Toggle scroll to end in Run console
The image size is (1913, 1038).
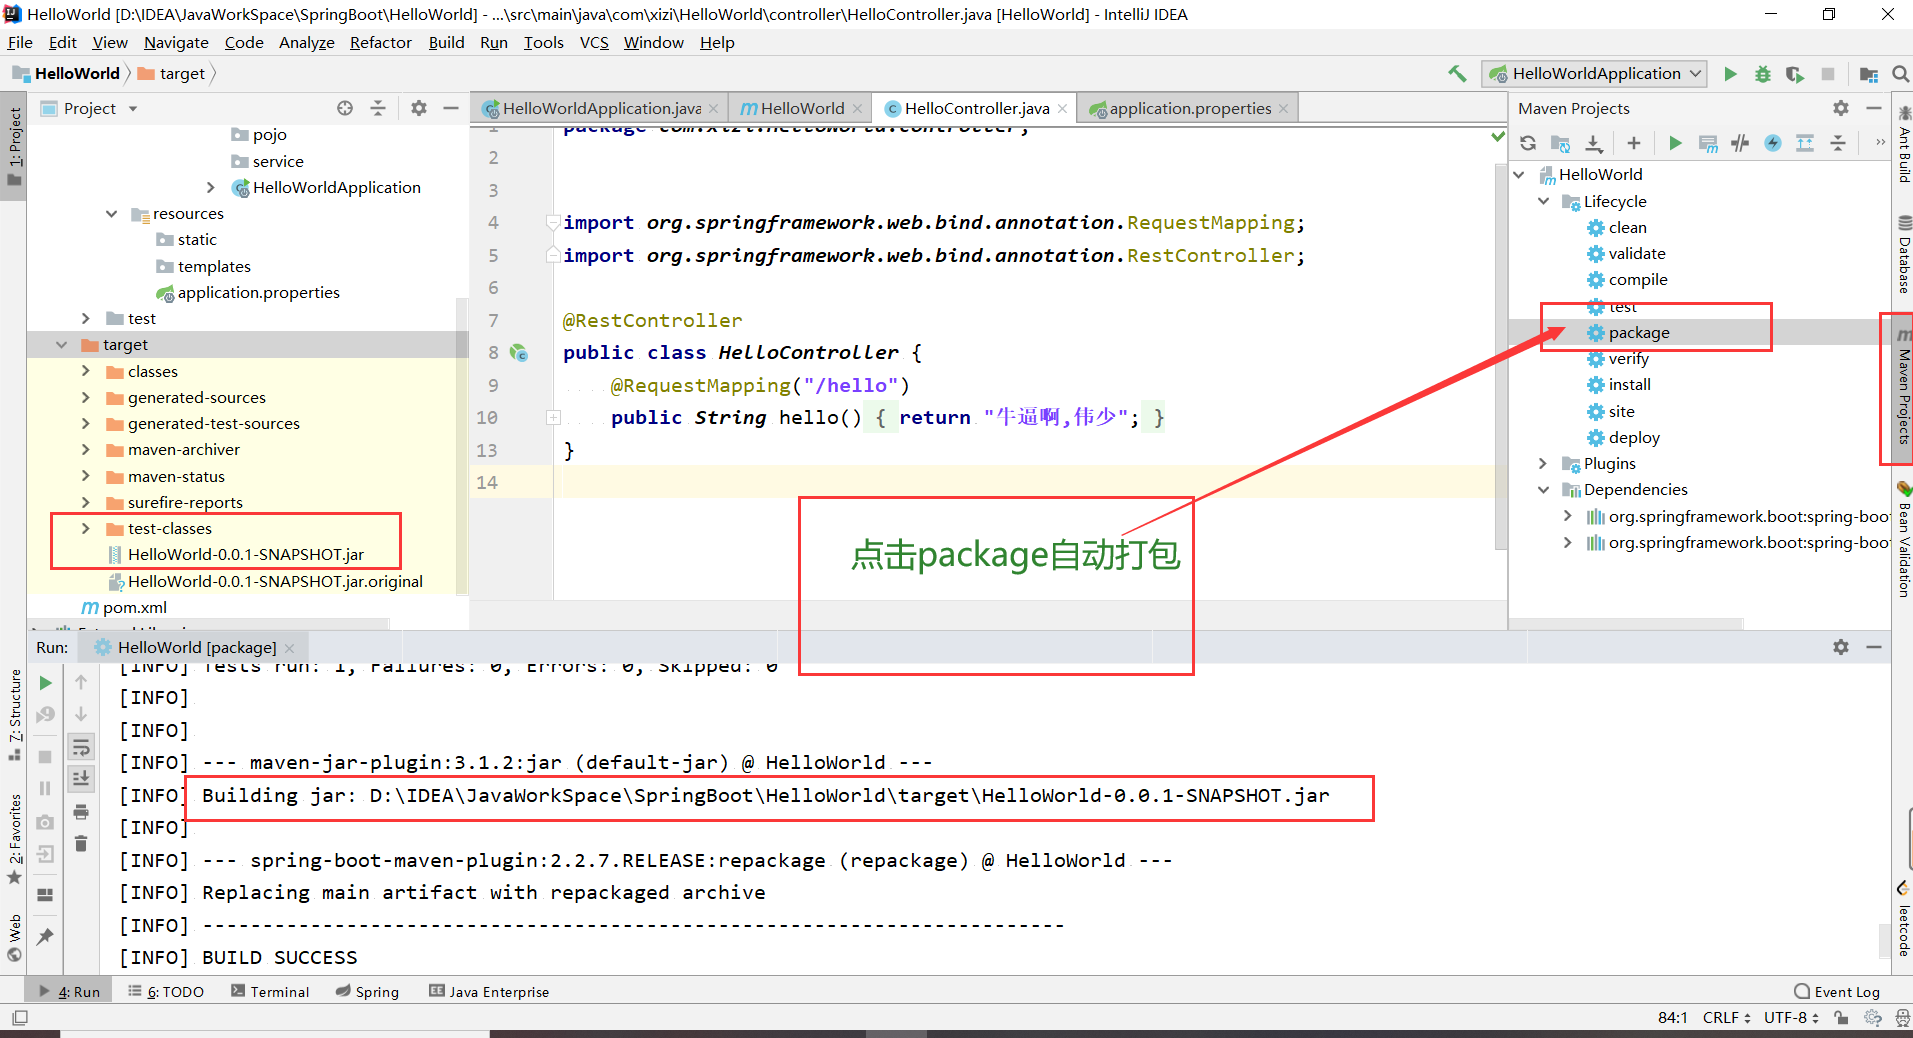pyautogui.click(x=81, y=778)
